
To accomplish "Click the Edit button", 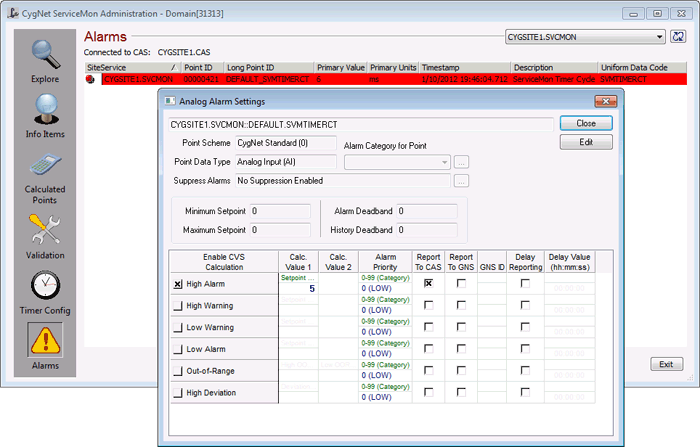I will coord(586,142).
